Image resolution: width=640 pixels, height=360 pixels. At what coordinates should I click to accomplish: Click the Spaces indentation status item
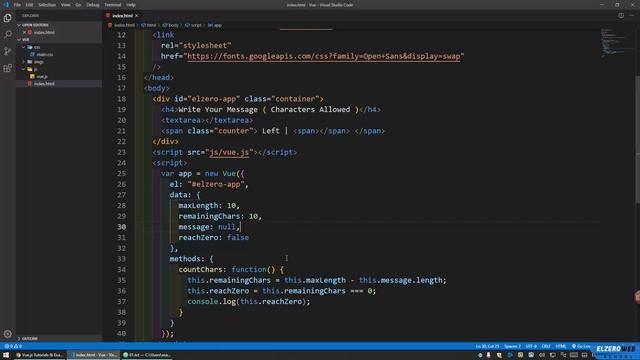click(512, 346)
